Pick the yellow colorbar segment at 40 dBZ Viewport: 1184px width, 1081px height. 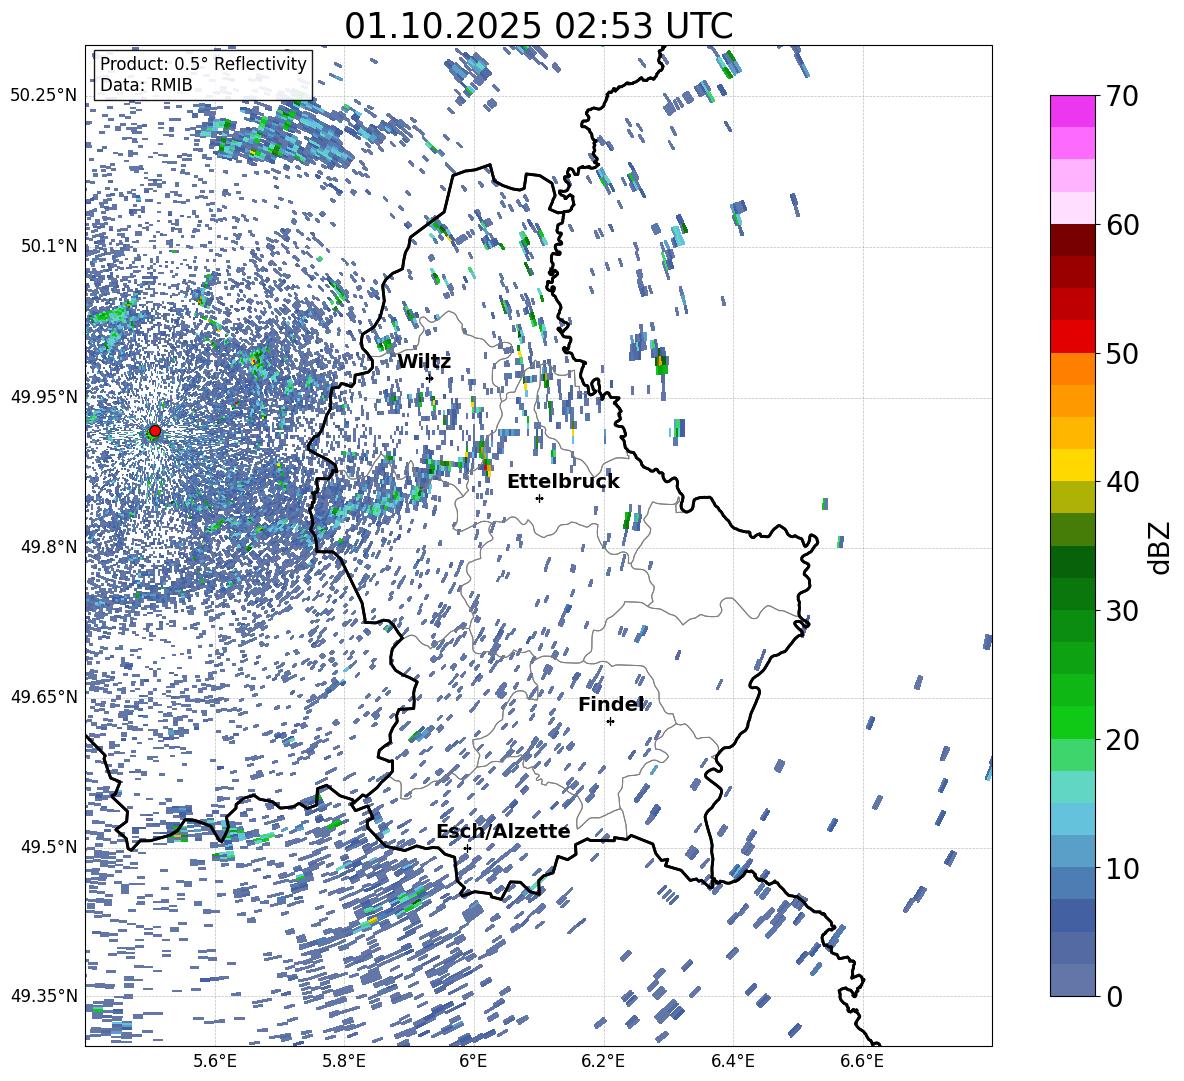pos(1072,465)
